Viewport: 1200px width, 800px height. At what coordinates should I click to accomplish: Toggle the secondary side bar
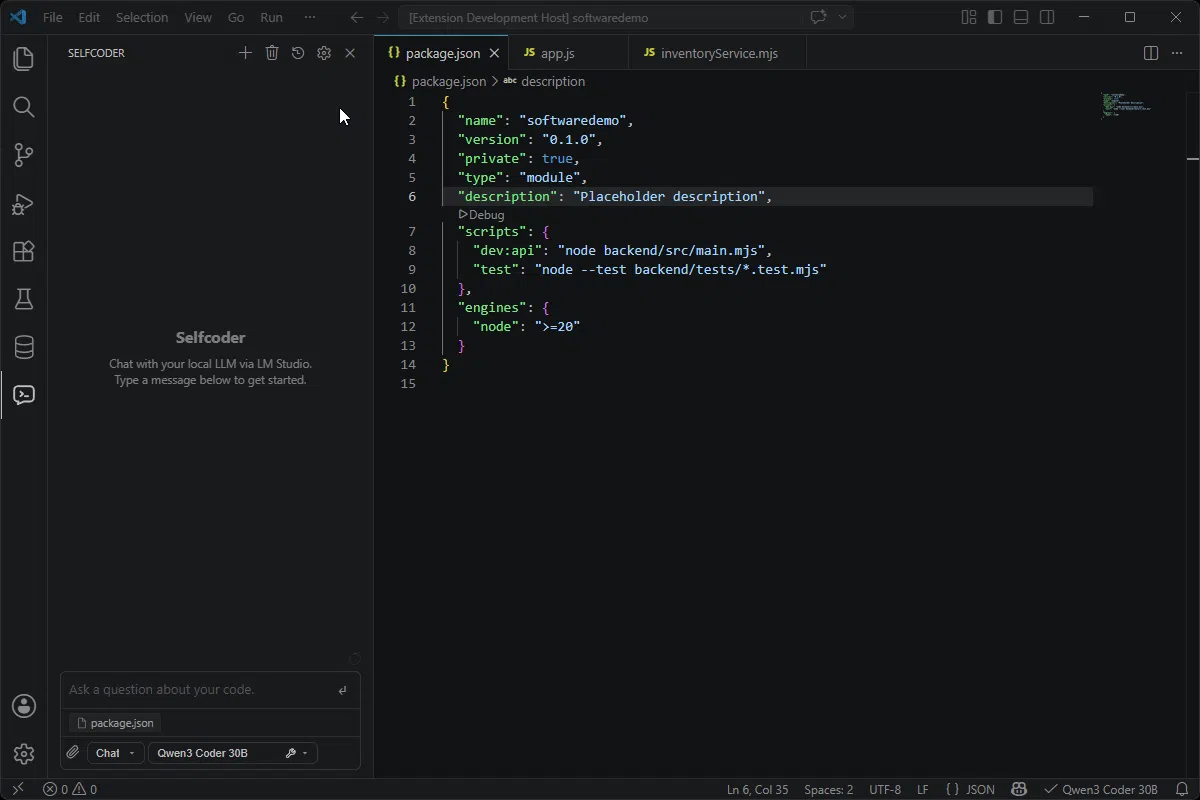tap(1047, 17)
